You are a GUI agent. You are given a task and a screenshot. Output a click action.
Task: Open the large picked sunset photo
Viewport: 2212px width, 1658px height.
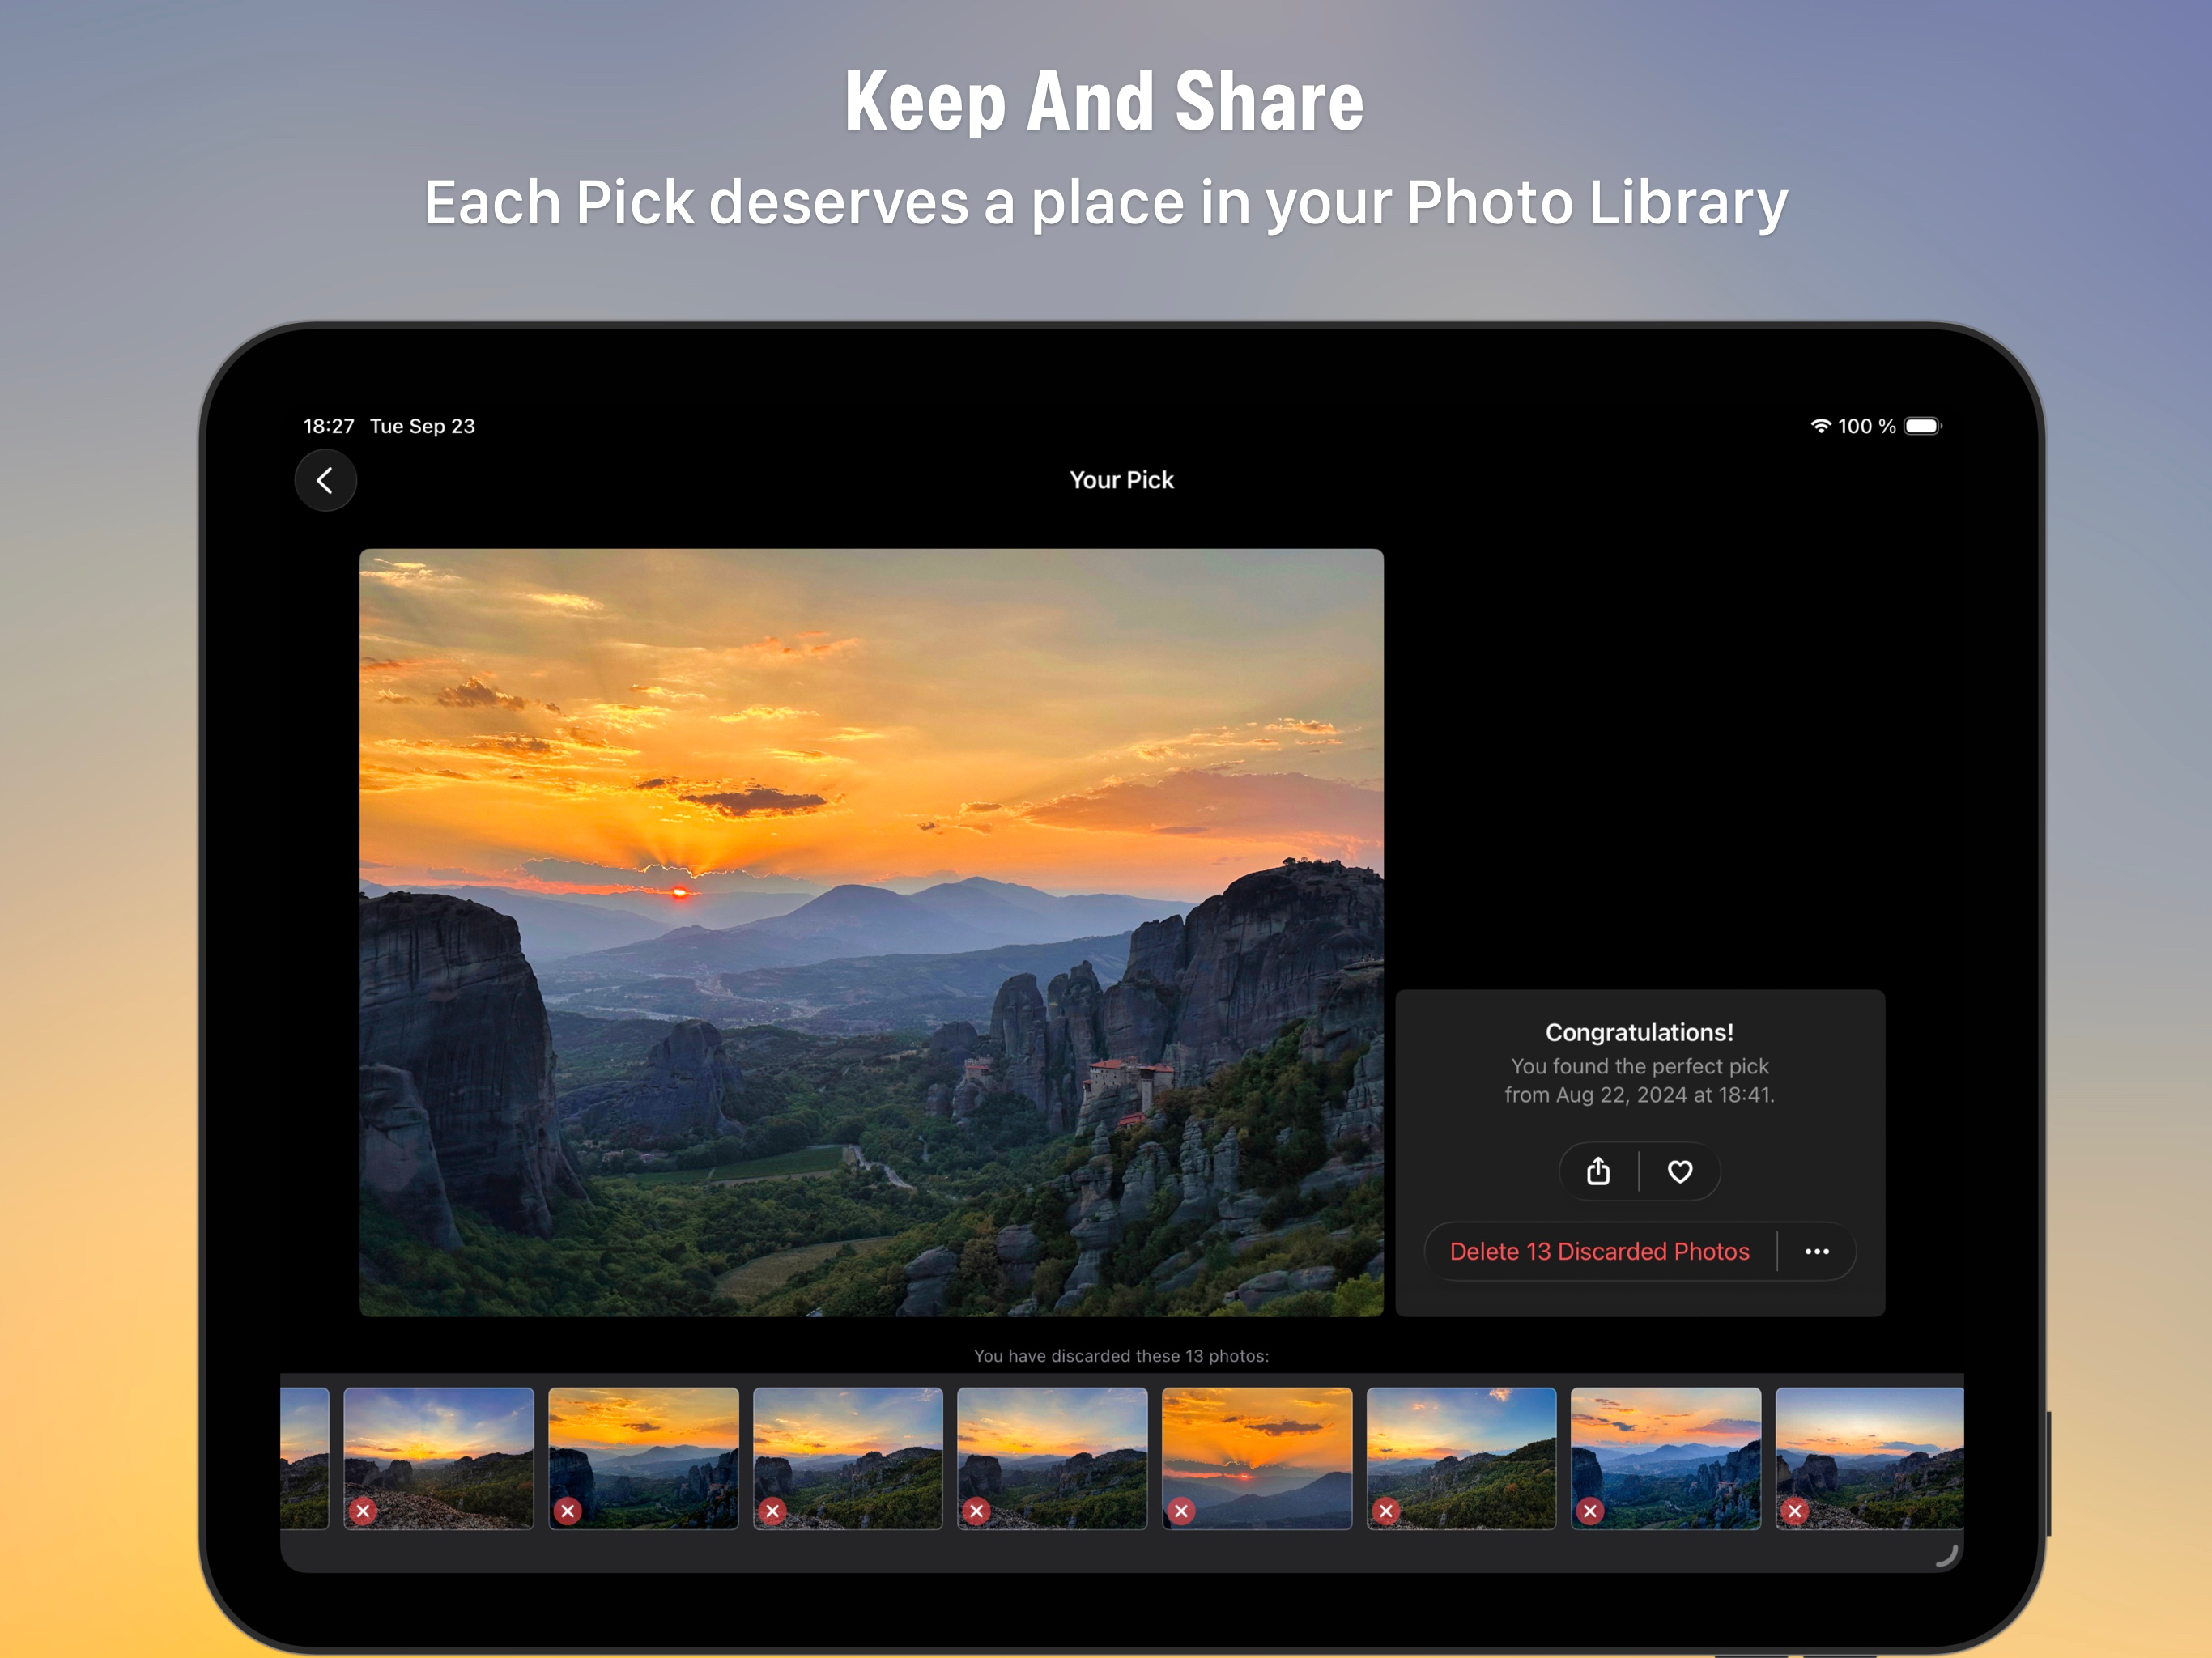click(871, 932)
